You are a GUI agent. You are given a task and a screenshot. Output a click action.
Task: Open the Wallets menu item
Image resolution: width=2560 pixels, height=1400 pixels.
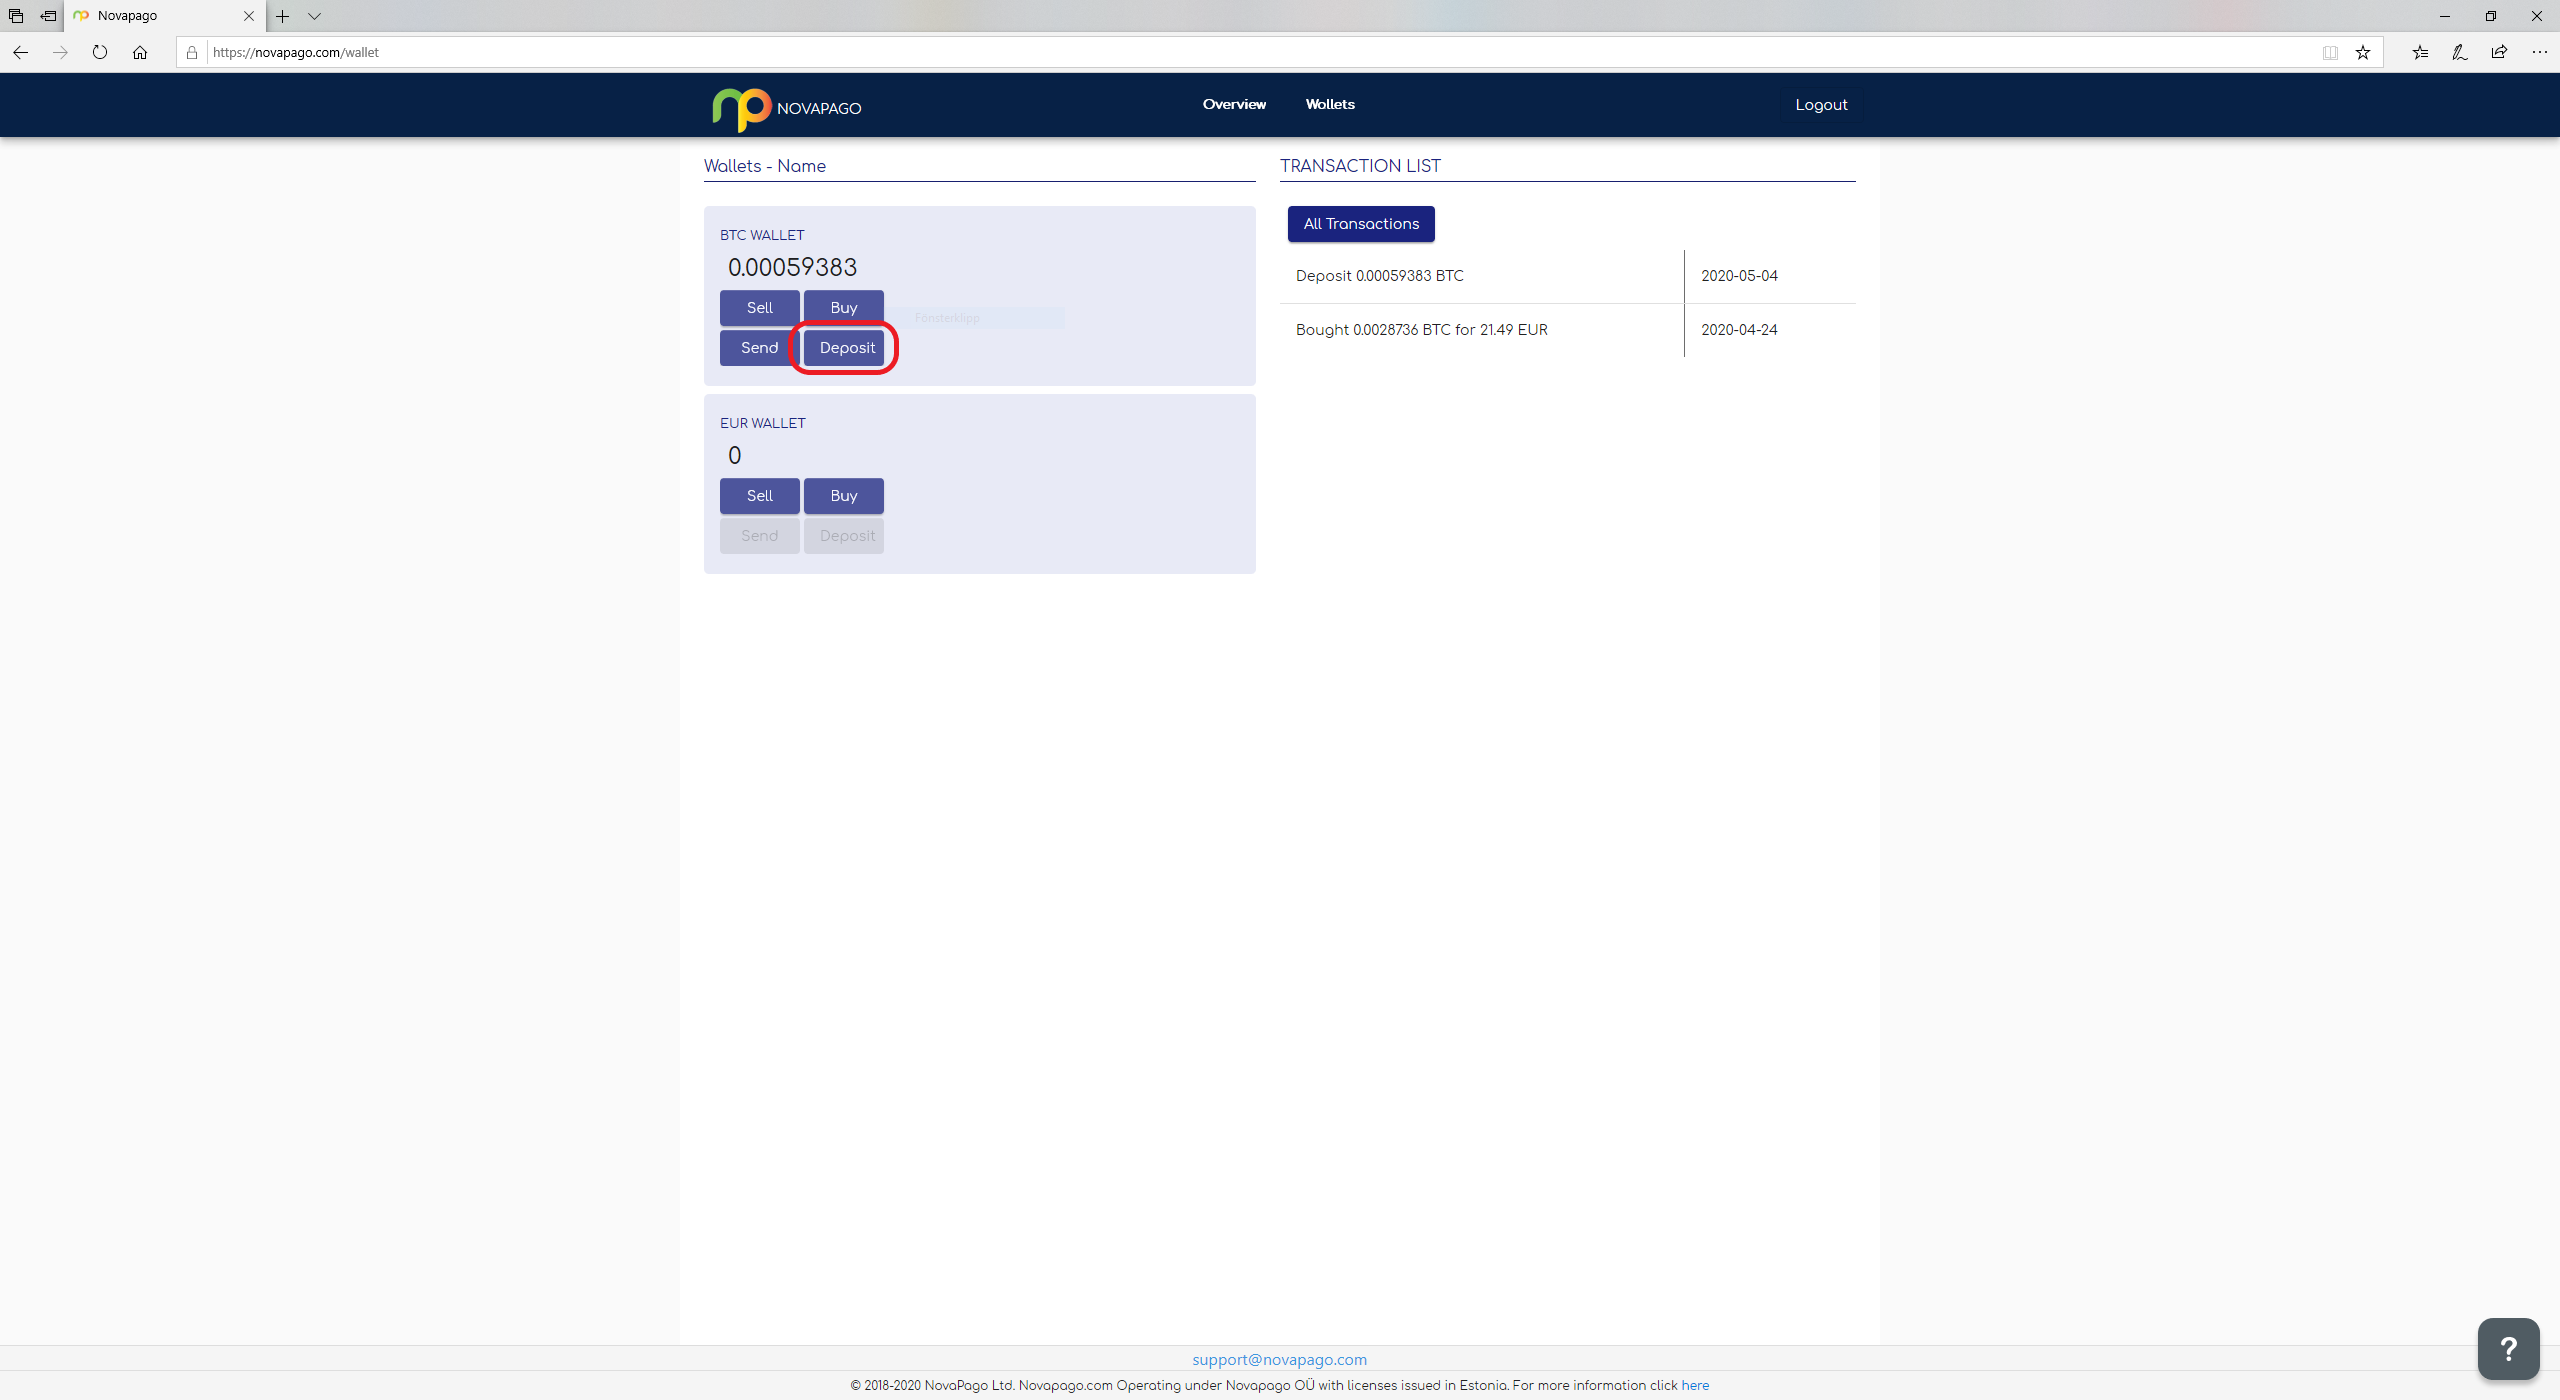pos(1330,104)
